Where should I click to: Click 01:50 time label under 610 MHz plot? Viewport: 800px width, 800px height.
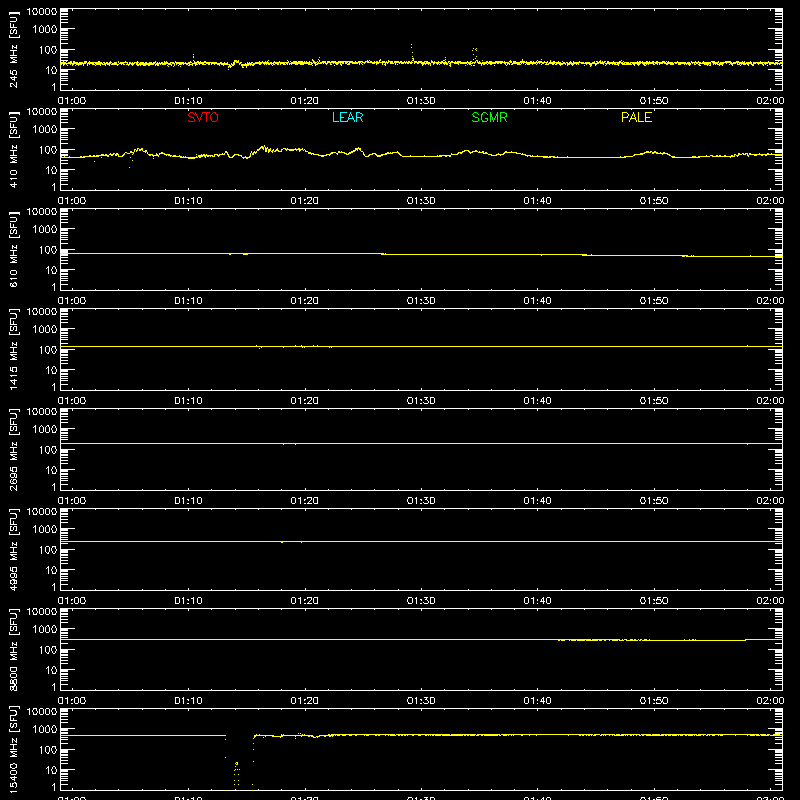pyautogui.click(x=654, y=301)
